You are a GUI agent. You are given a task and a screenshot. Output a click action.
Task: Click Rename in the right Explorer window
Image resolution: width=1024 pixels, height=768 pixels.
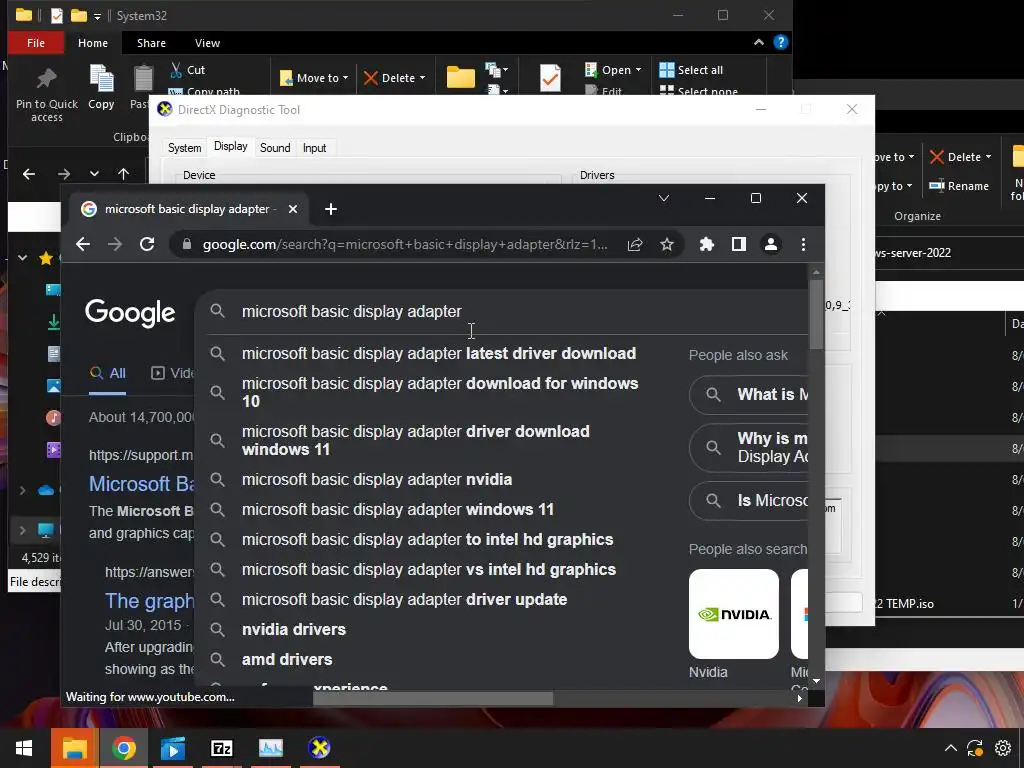pyautogui.click(x=959, y=186)
